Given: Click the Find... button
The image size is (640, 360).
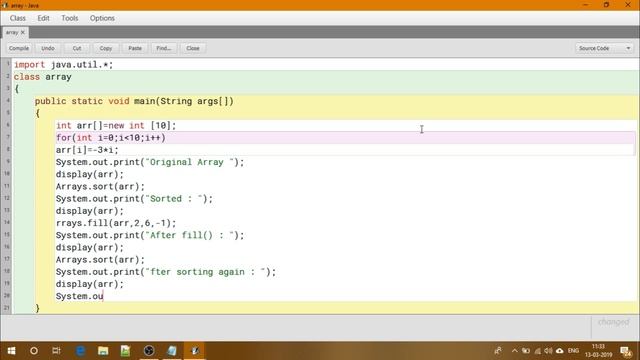Looking at the screenshot, I should click(x=164, y=48).
